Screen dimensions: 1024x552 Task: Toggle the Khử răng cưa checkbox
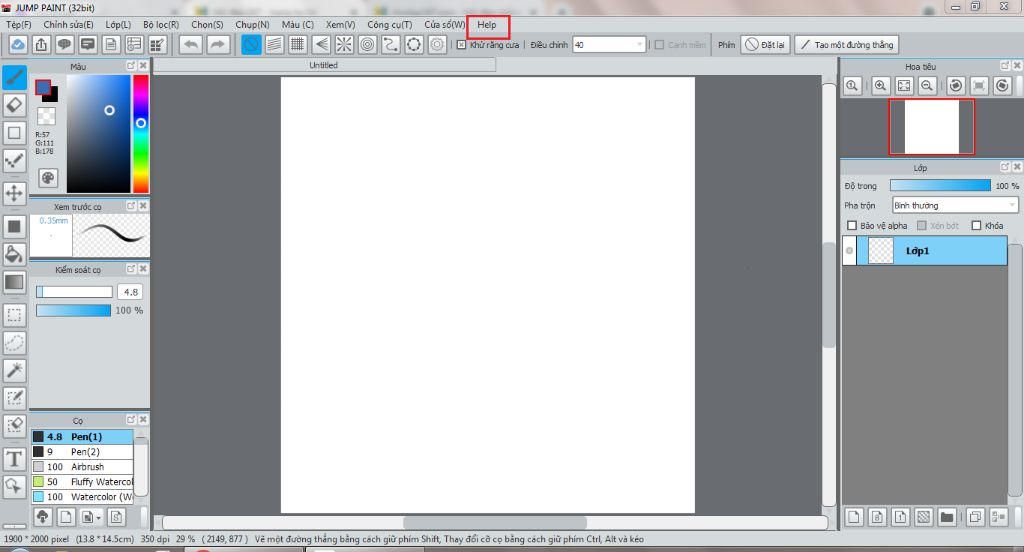[x=461, y=45]
